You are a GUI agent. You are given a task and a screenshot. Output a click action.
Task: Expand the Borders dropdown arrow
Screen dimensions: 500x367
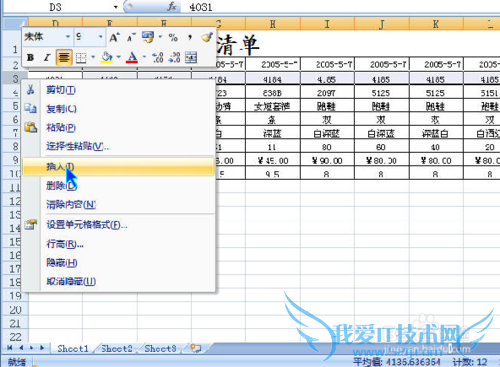coord(93,57)
